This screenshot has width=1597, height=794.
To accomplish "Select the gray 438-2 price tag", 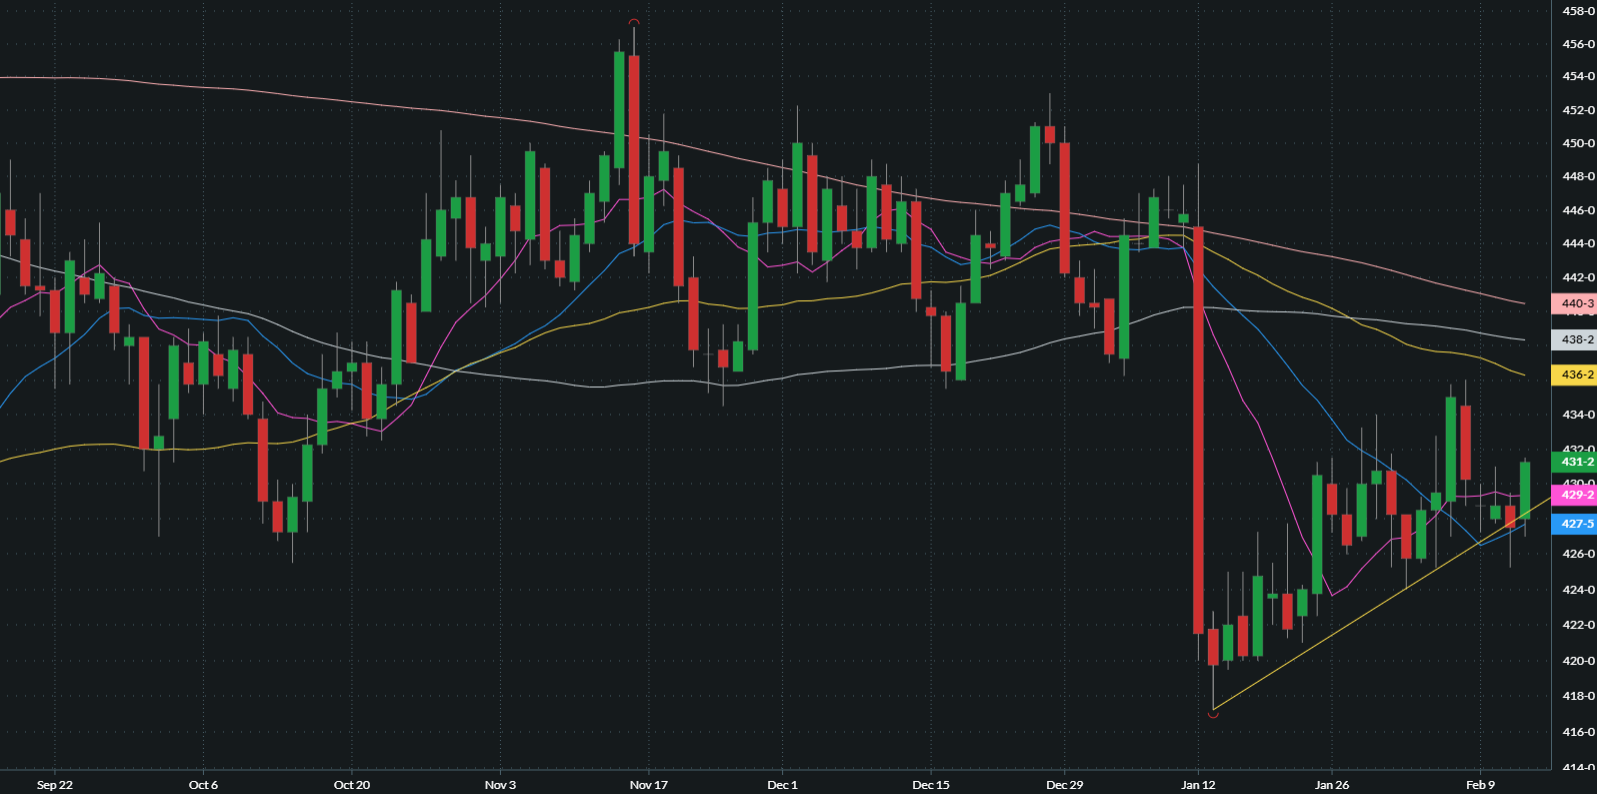I will [x=1574, y=340].
